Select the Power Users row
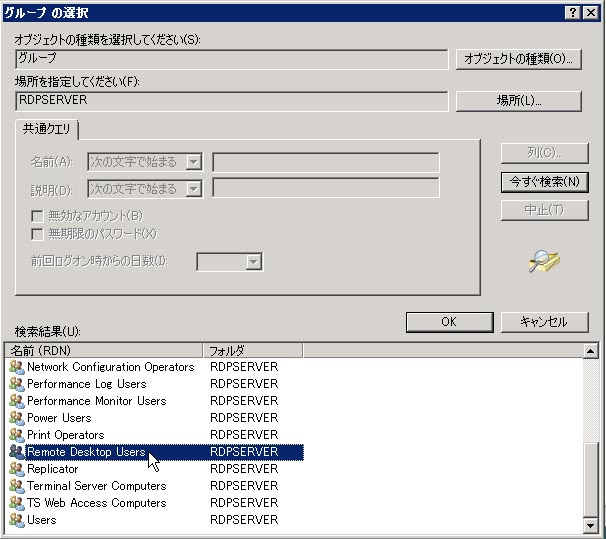This screenshot has width=606, height=539. [155, 418]
